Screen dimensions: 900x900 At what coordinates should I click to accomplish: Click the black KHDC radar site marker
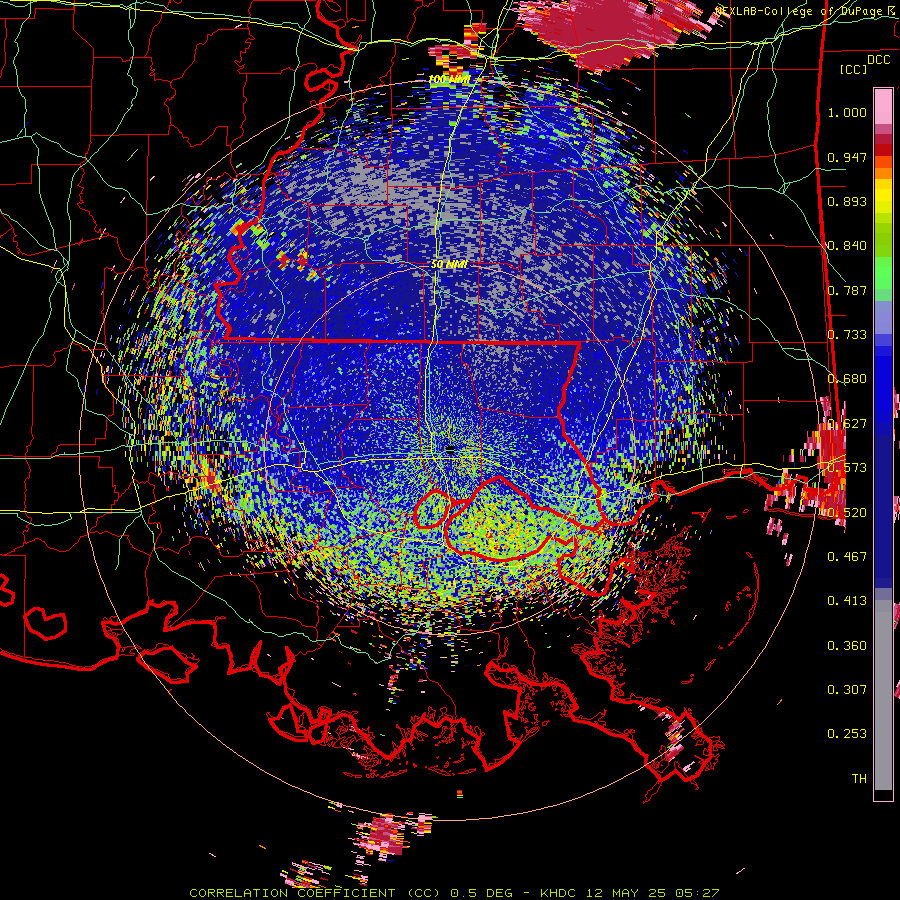tap(450, 450)
